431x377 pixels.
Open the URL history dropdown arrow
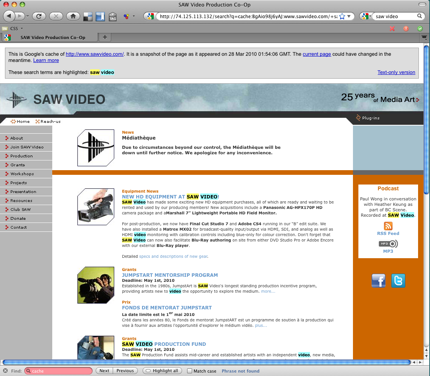[x=349, y=16]
